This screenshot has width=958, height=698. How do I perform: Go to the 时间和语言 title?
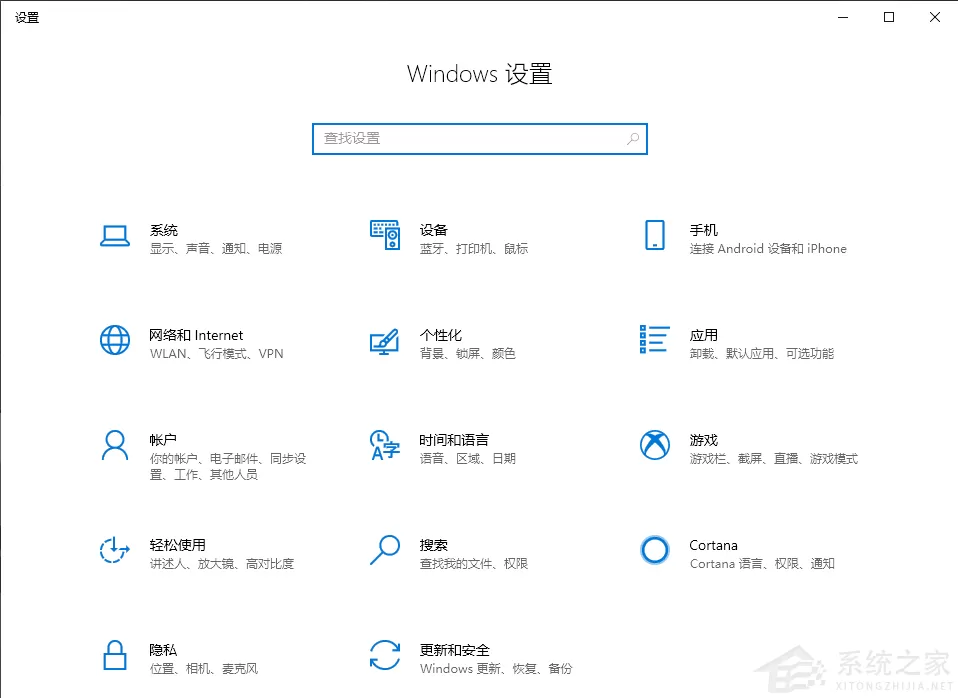click(455, 440)
